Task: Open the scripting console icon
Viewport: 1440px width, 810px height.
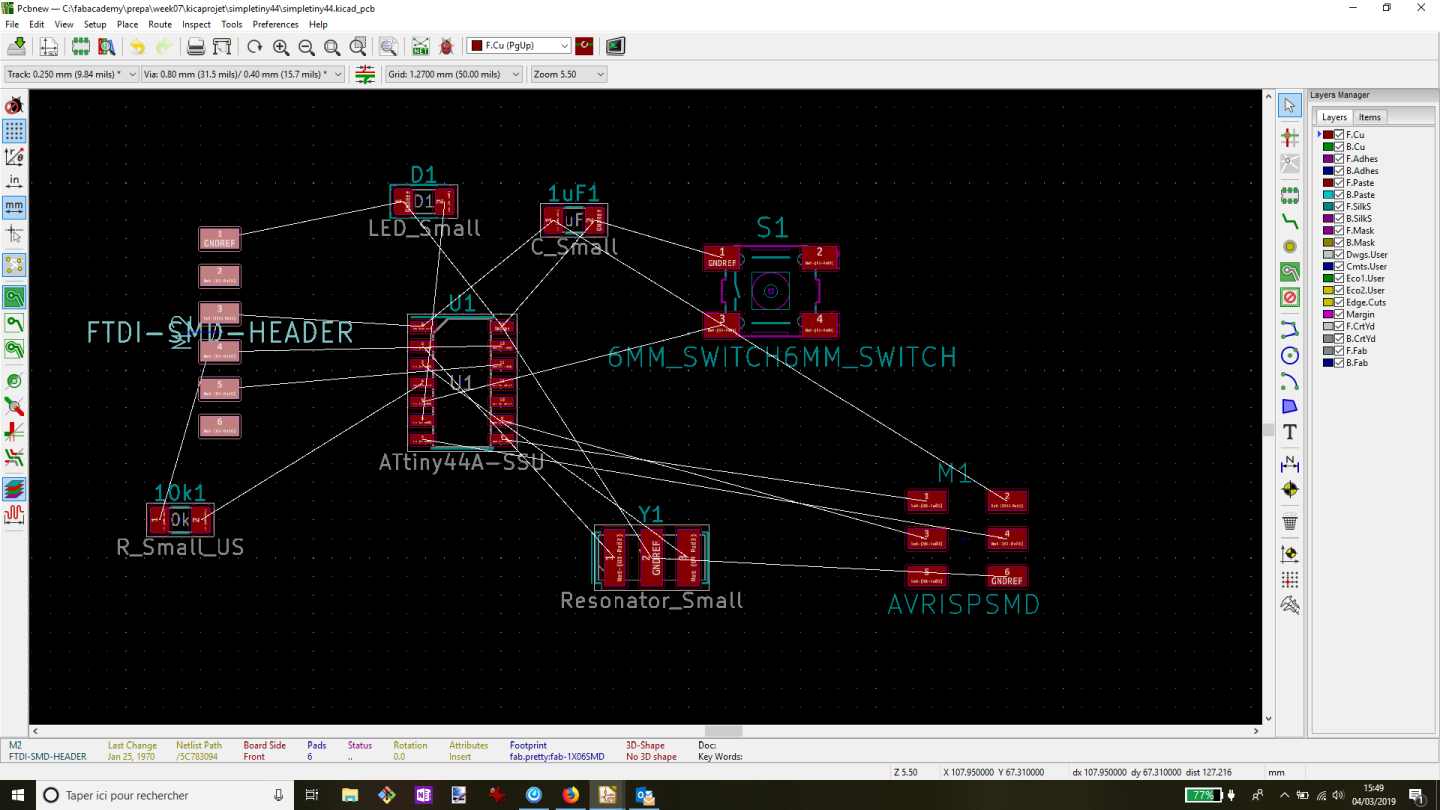Action: tap(615, 46)
